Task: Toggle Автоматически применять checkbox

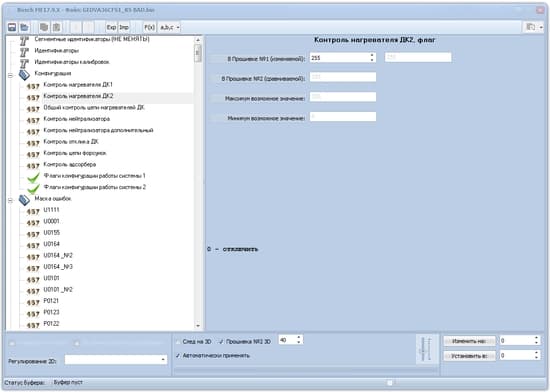Action: click(178, 356)
